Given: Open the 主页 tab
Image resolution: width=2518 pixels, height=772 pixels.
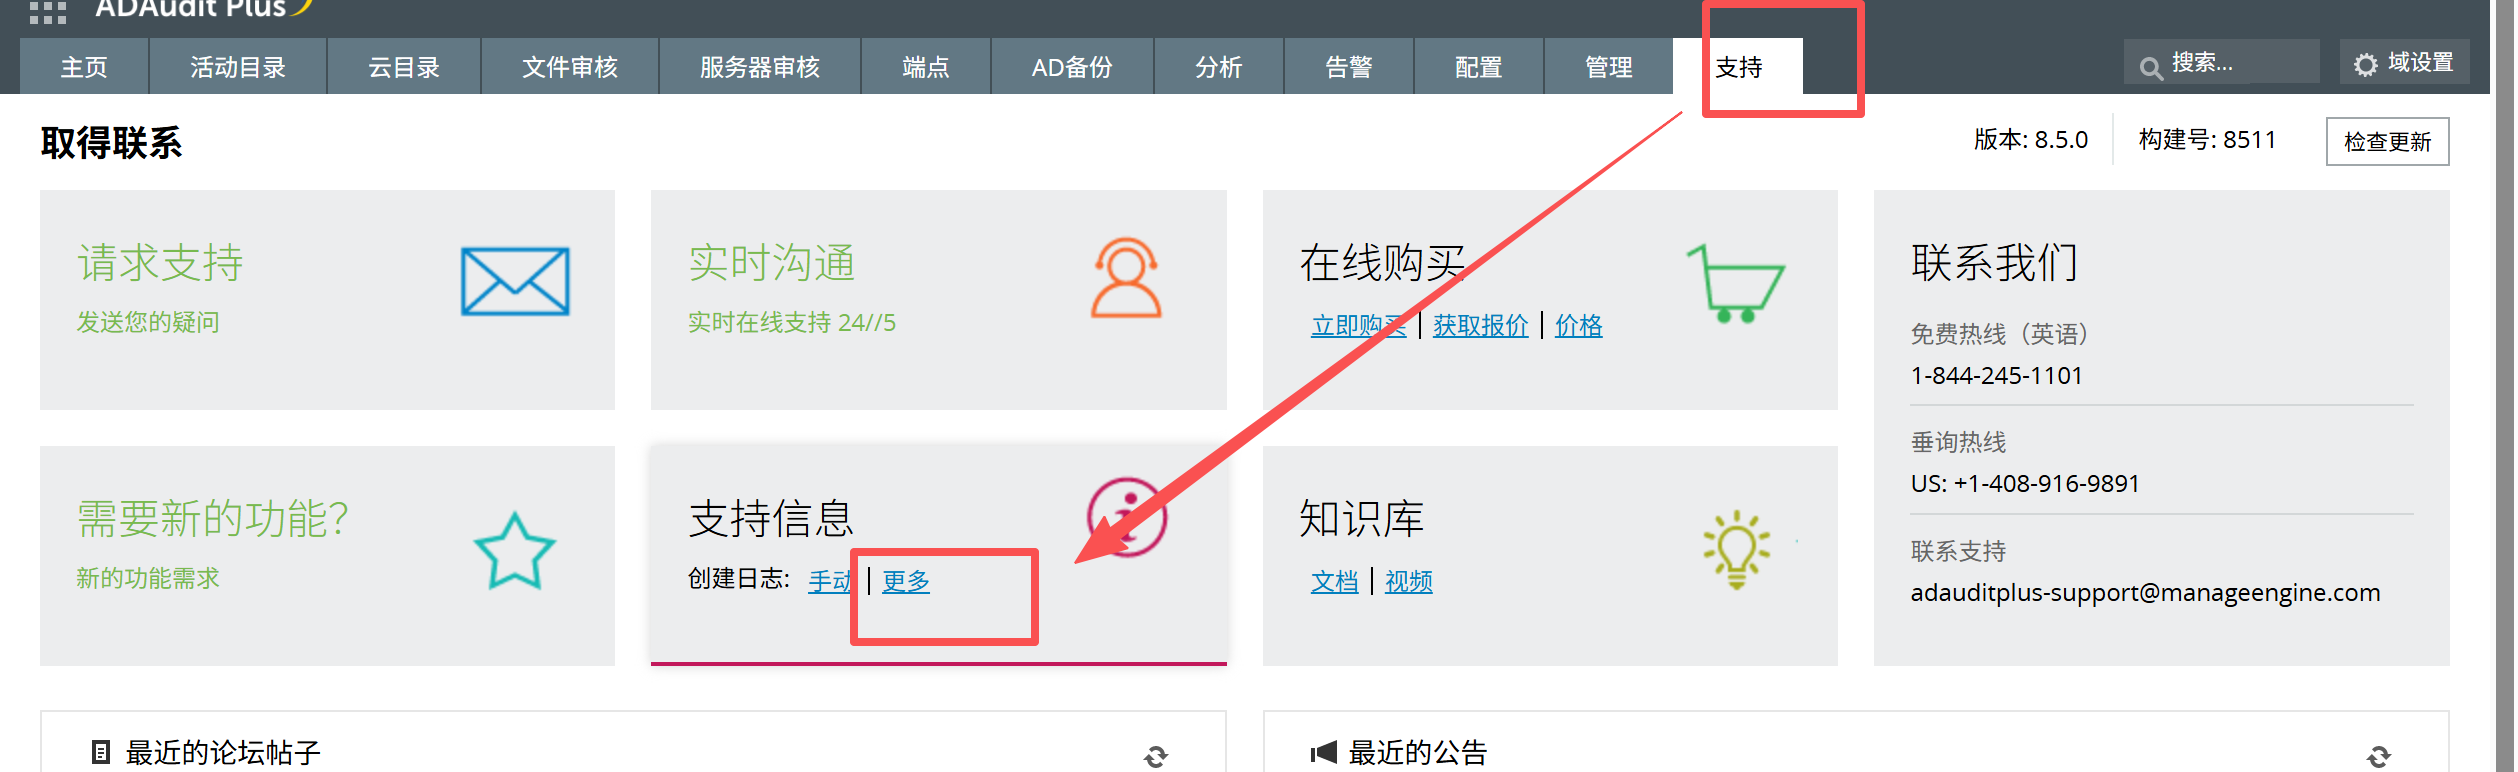Looking at the screenshot, I should click(x=84, y=67).
